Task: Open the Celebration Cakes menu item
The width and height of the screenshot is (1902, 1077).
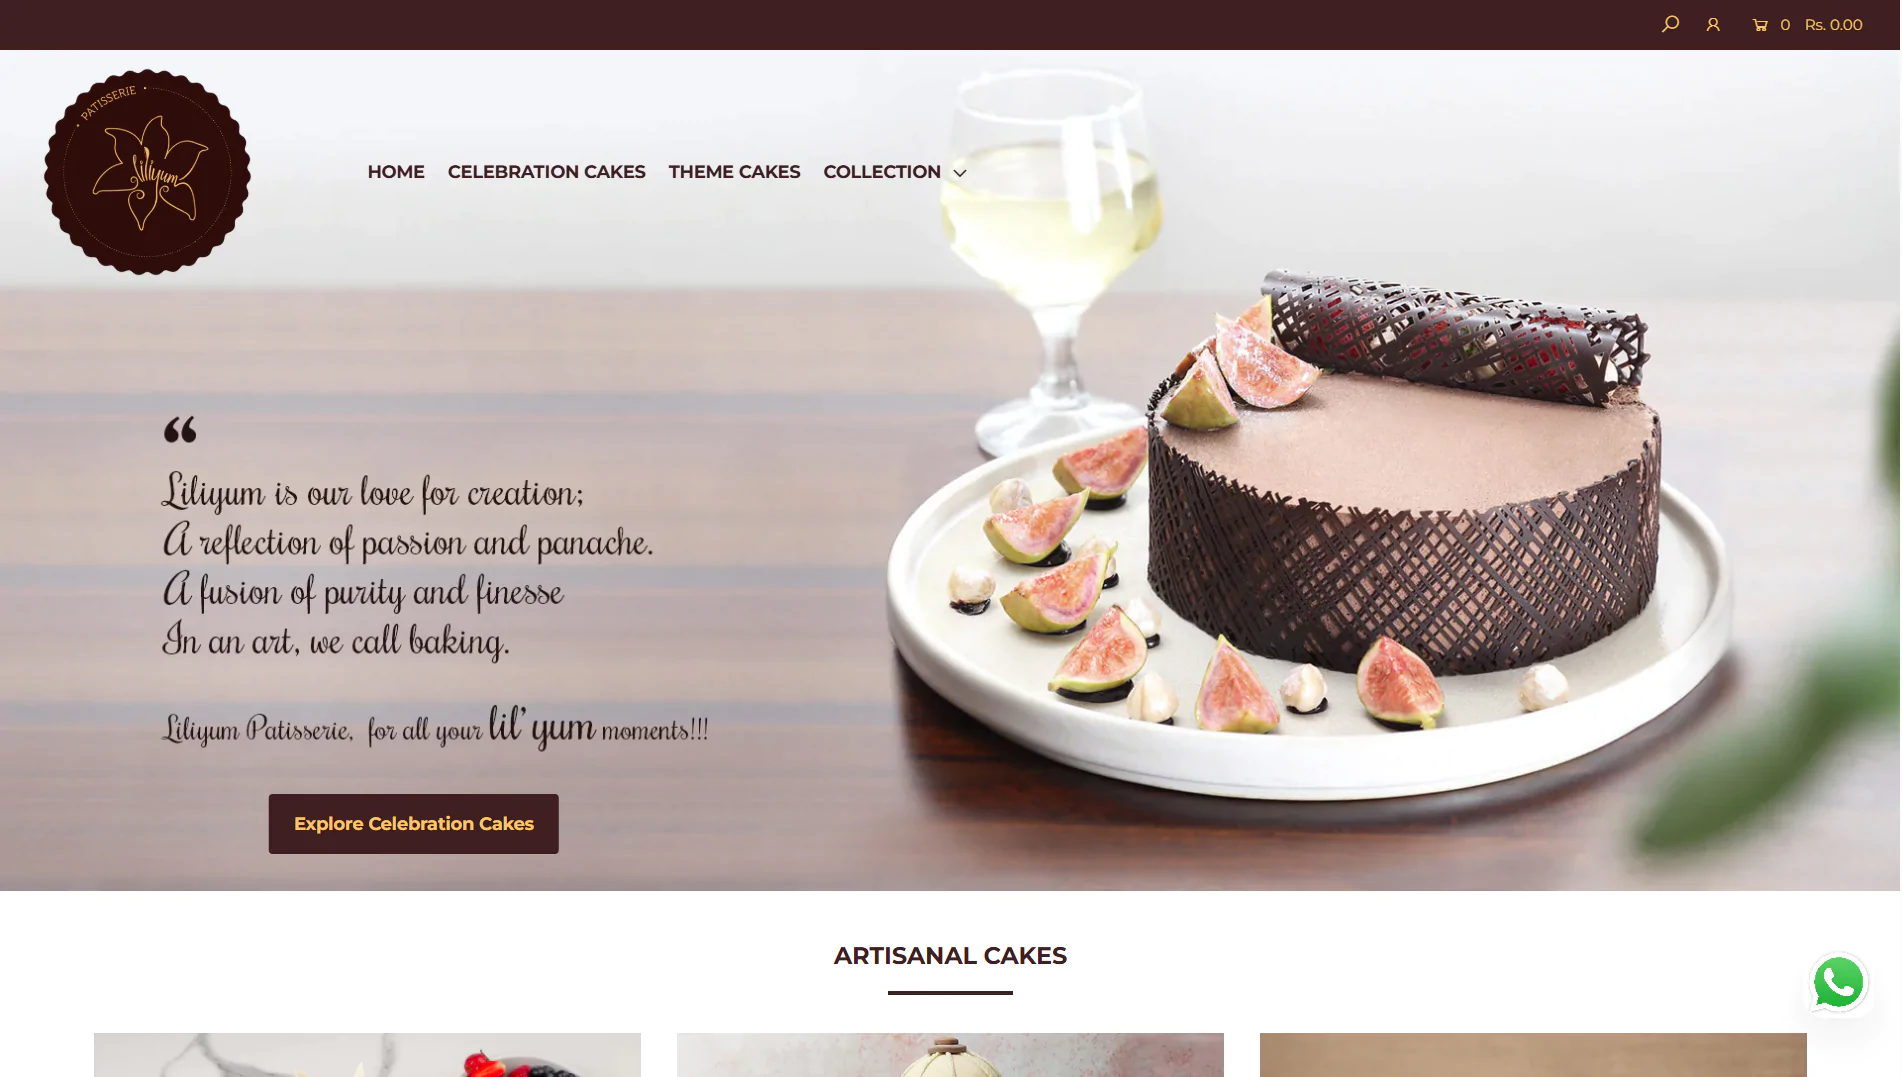Action: [x=546, y=172]
